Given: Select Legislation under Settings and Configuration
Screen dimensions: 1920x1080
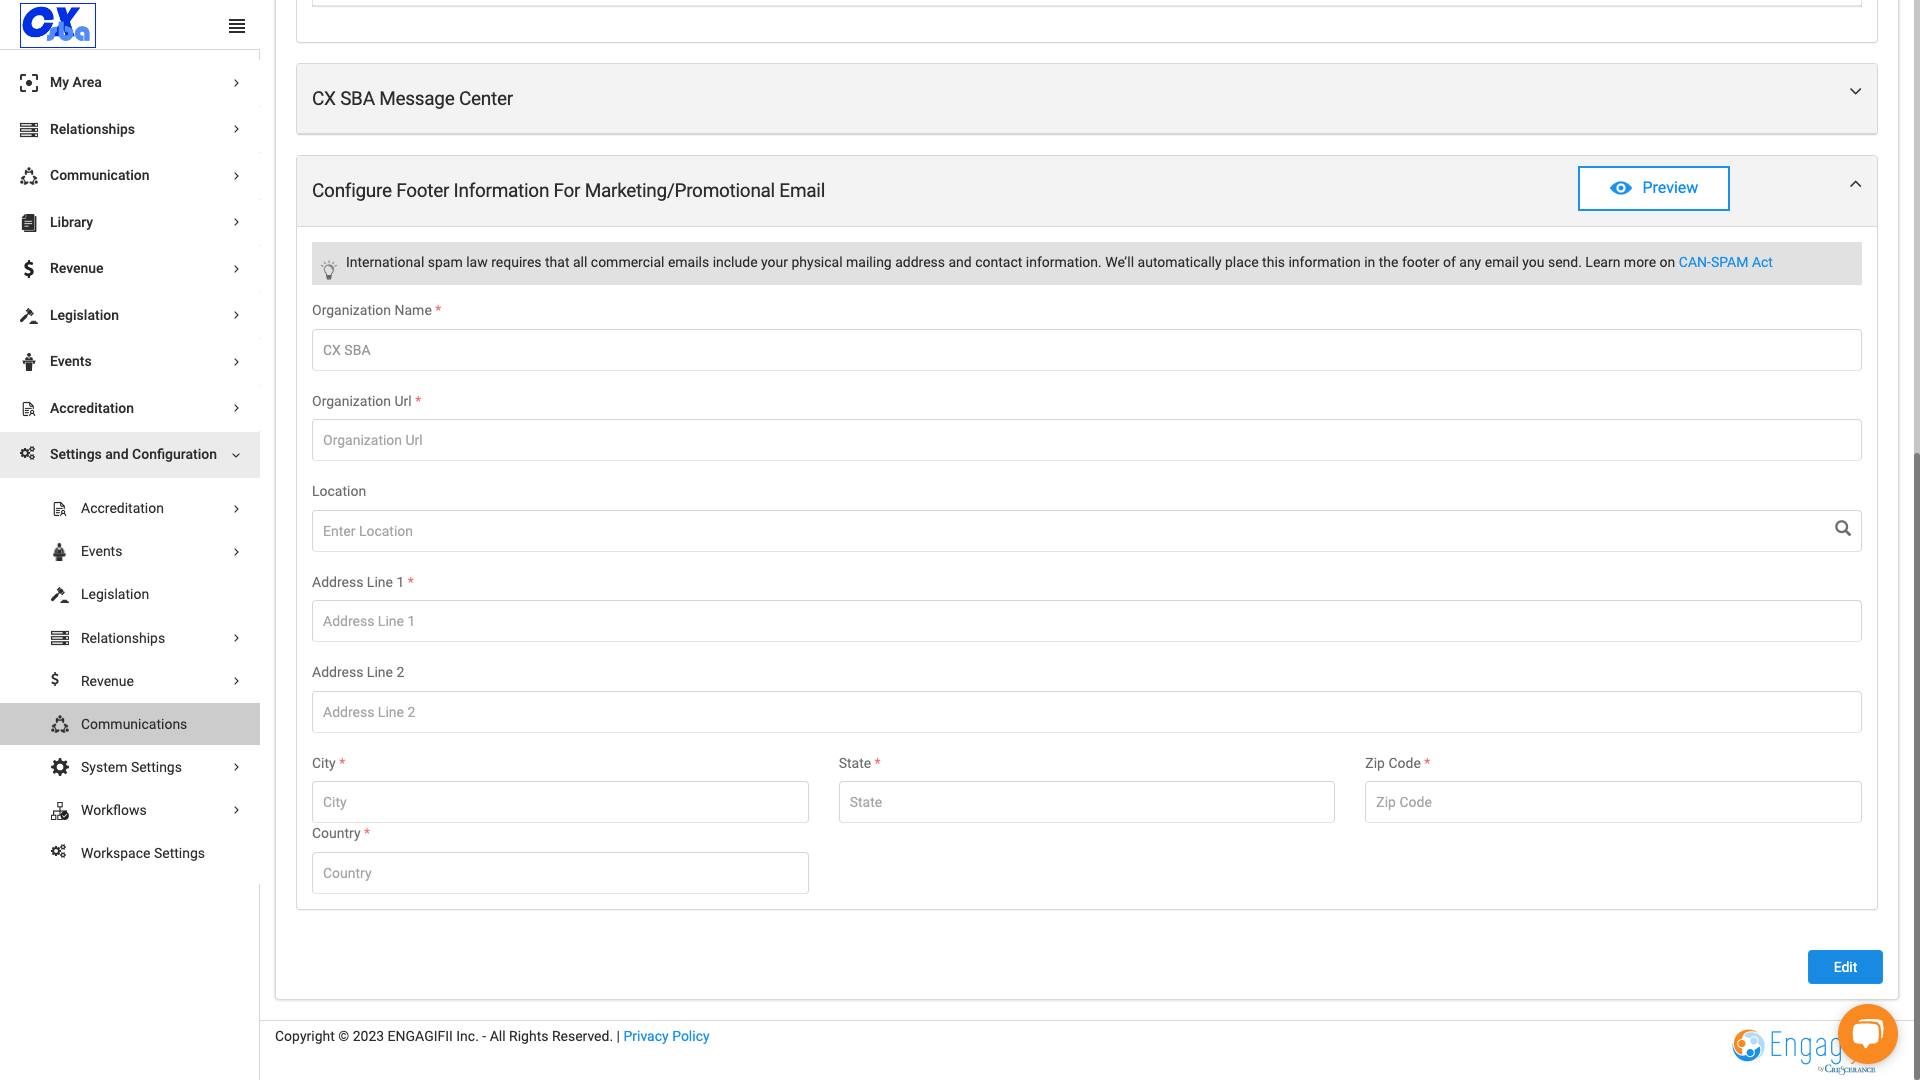Looking at the screenshot, I should coord(130,594).
